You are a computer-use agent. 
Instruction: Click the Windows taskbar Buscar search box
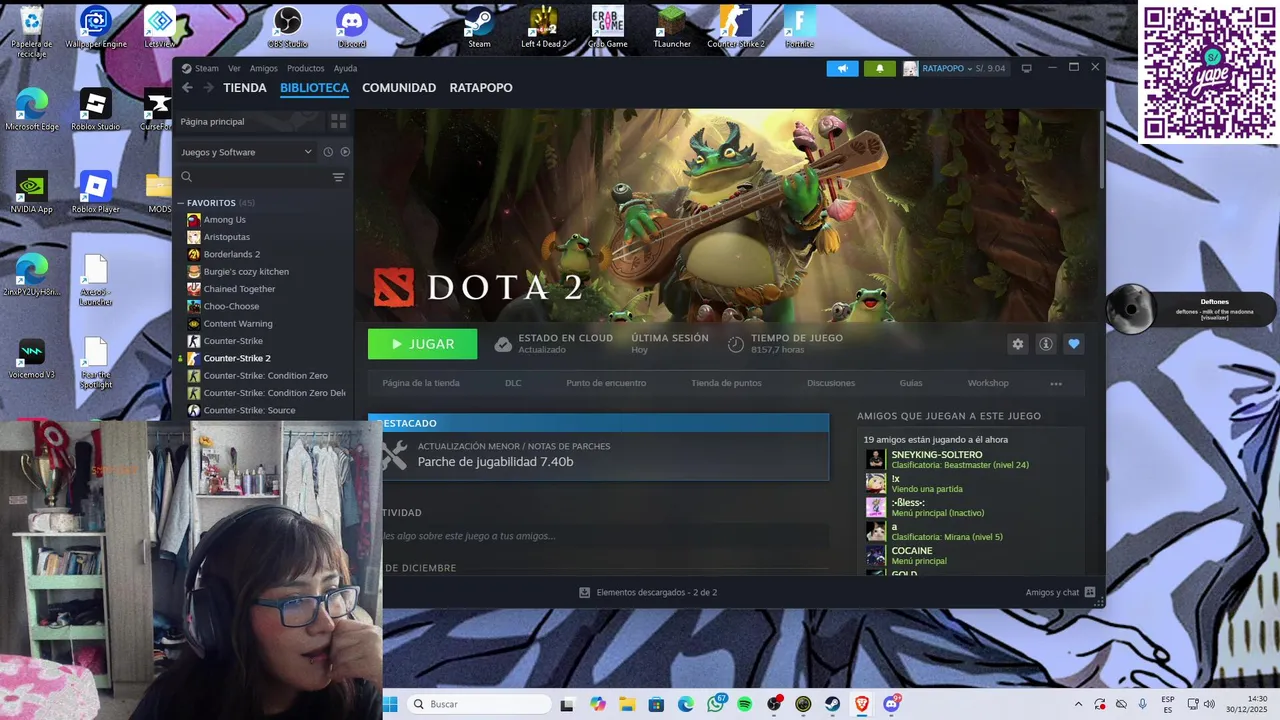coord(480,704)
